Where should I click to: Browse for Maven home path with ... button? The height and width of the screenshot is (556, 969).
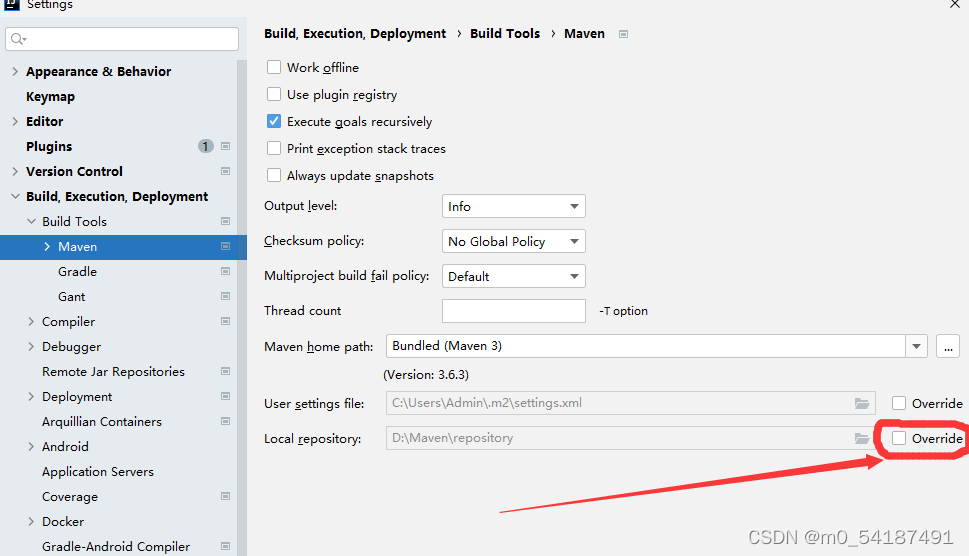coord(948,347)
